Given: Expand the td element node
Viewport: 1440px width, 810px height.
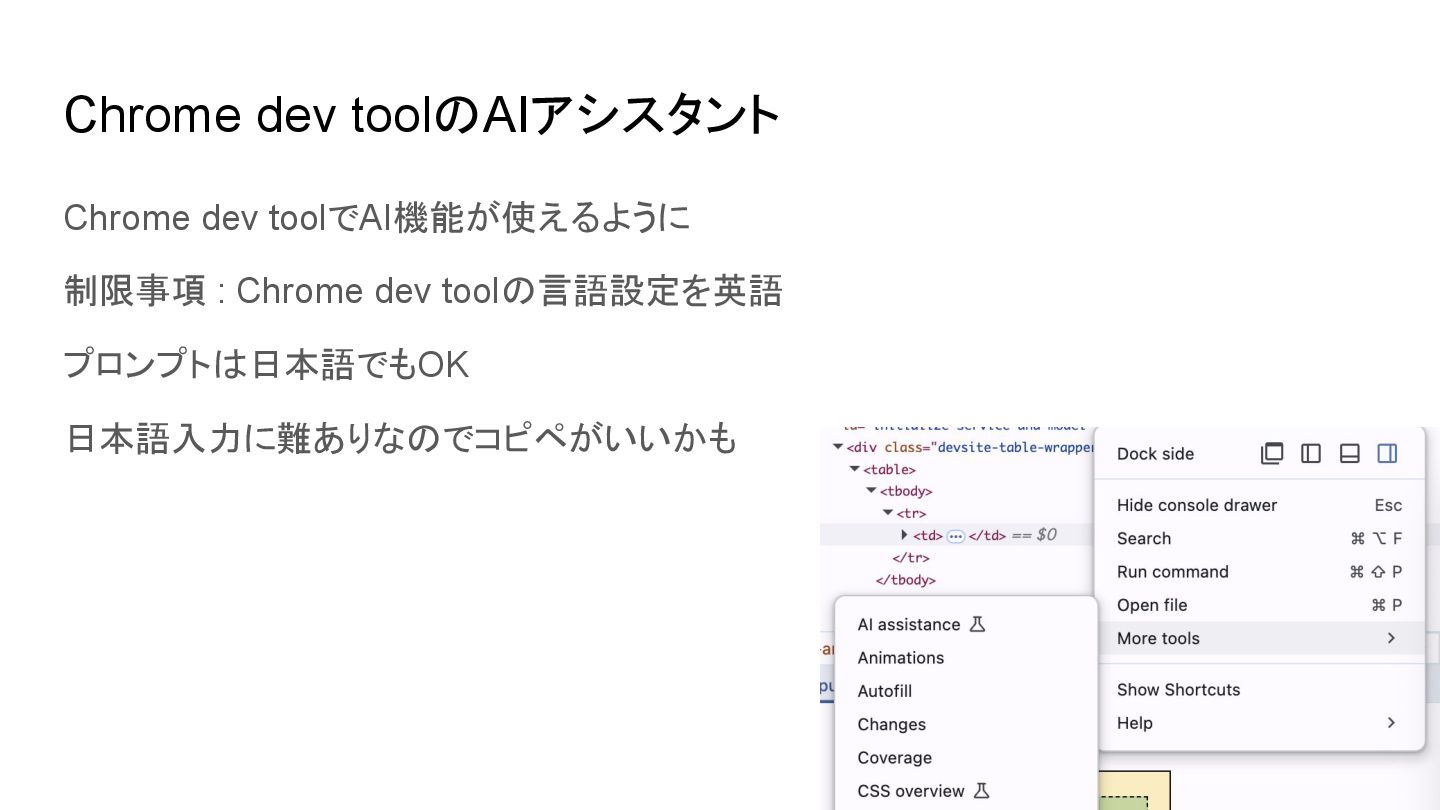Looking at the screenshot, I should click(904, 535).
